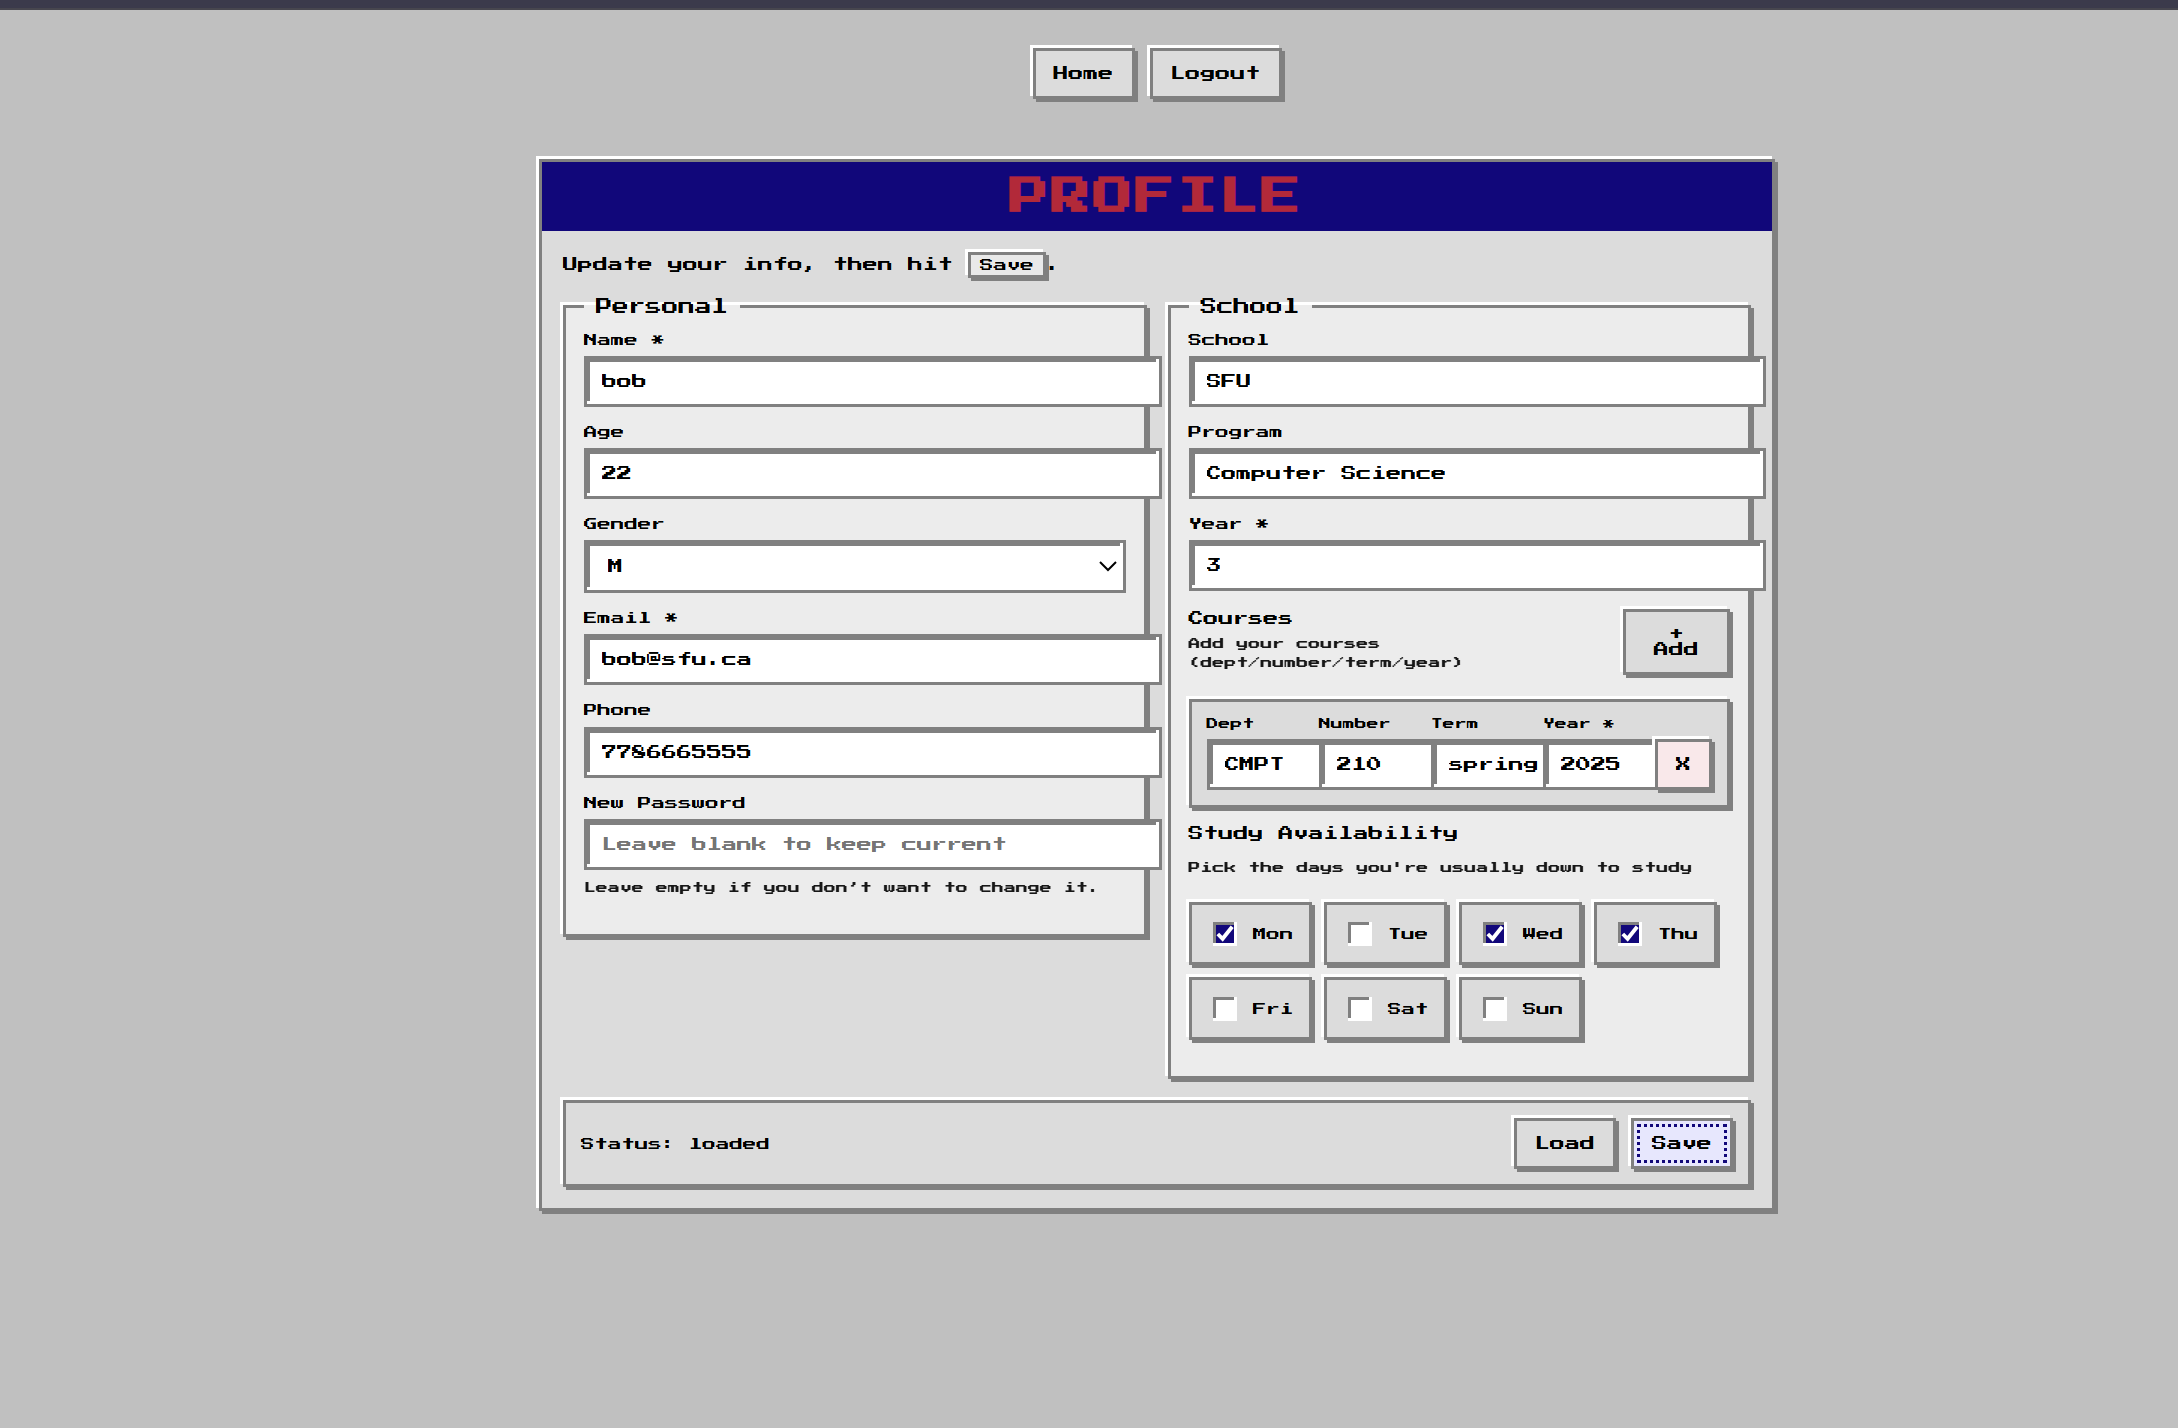The height and width of the screenshot is (1428, 2178).
Task: Go to the Home page
Action: [1082, 74]
